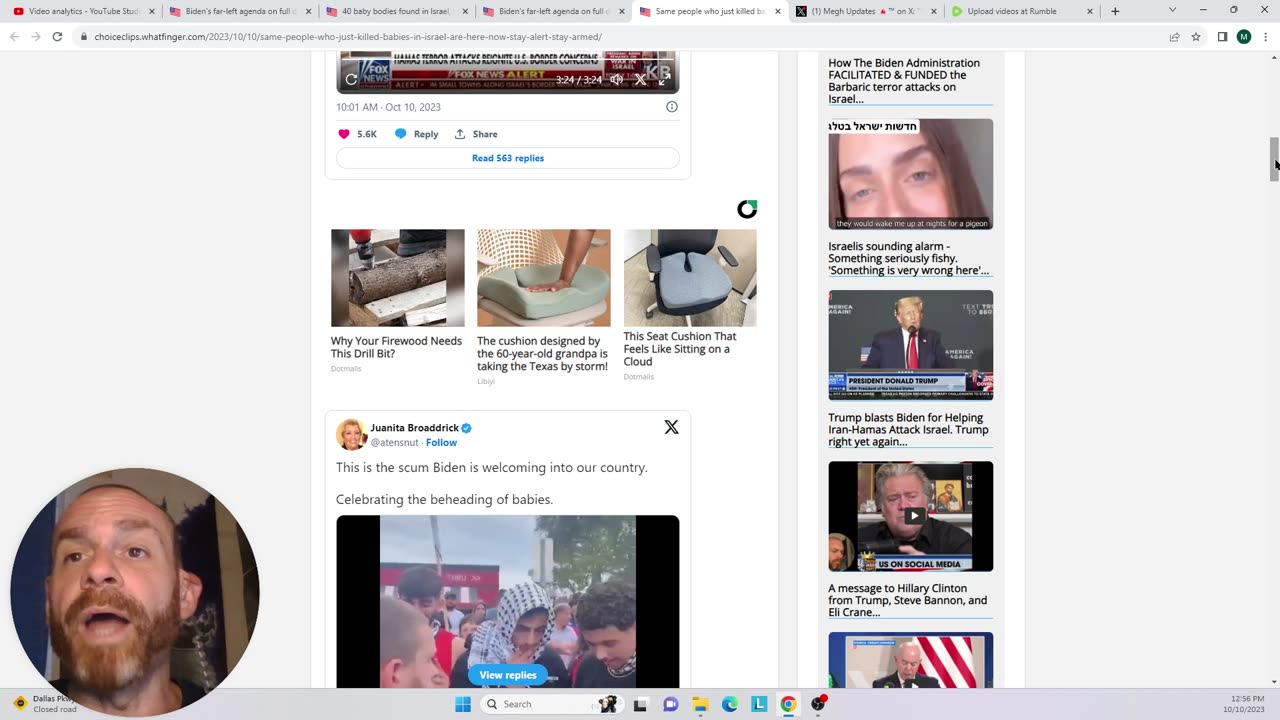Open Task View on taskbar
This screenshot has width=1280, height=720.
click(640, 704)
